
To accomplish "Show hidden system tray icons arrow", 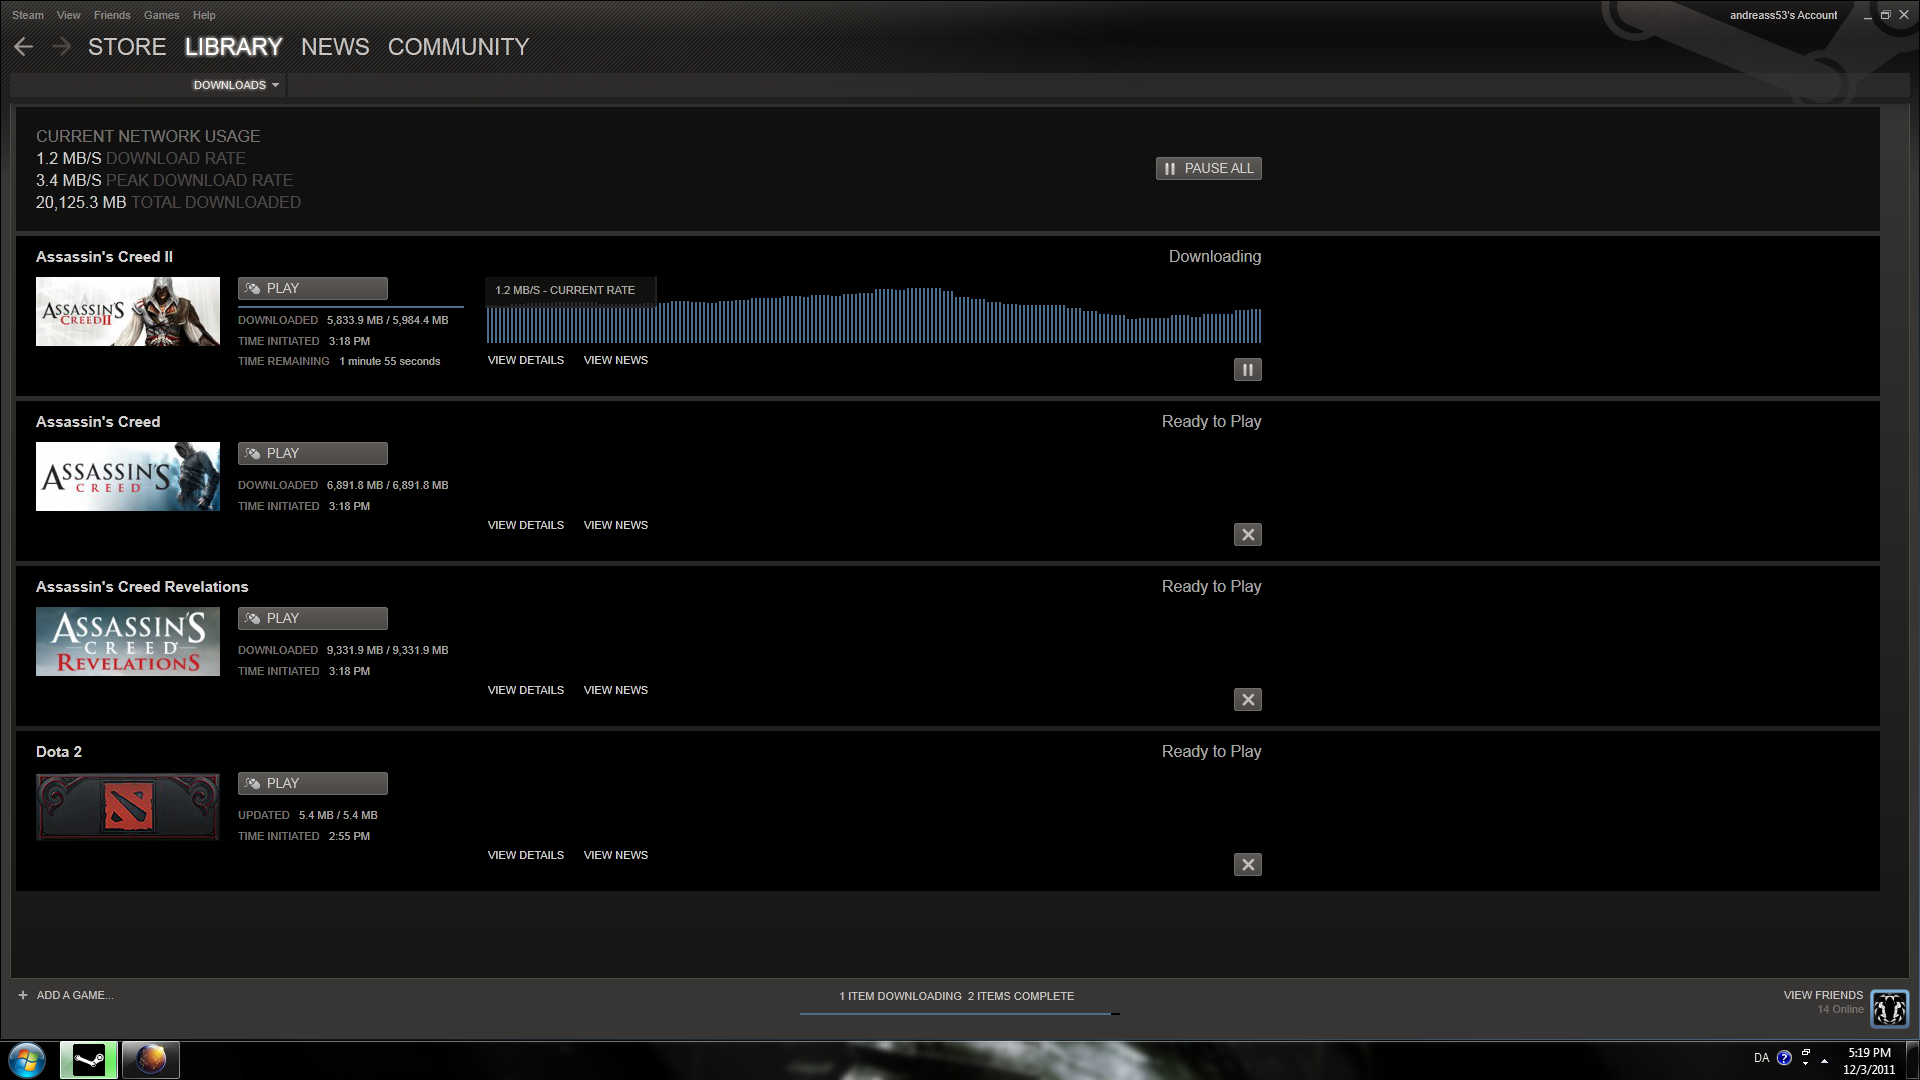I will (x=1824, y=1060).
